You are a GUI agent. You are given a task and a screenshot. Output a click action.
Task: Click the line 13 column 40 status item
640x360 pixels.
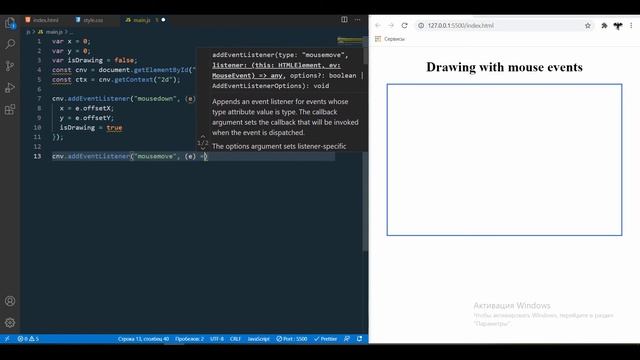pyautogui.click(x=143, y=339)
